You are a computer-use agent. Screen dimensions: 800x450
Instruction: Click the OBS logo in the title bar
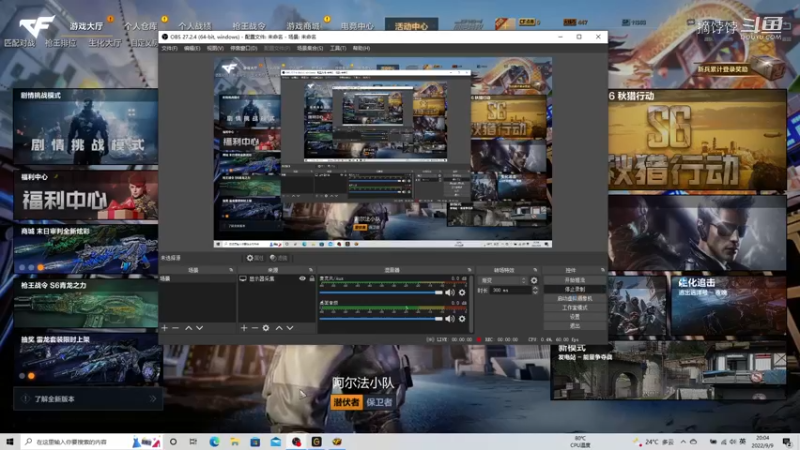coord(165,37)
